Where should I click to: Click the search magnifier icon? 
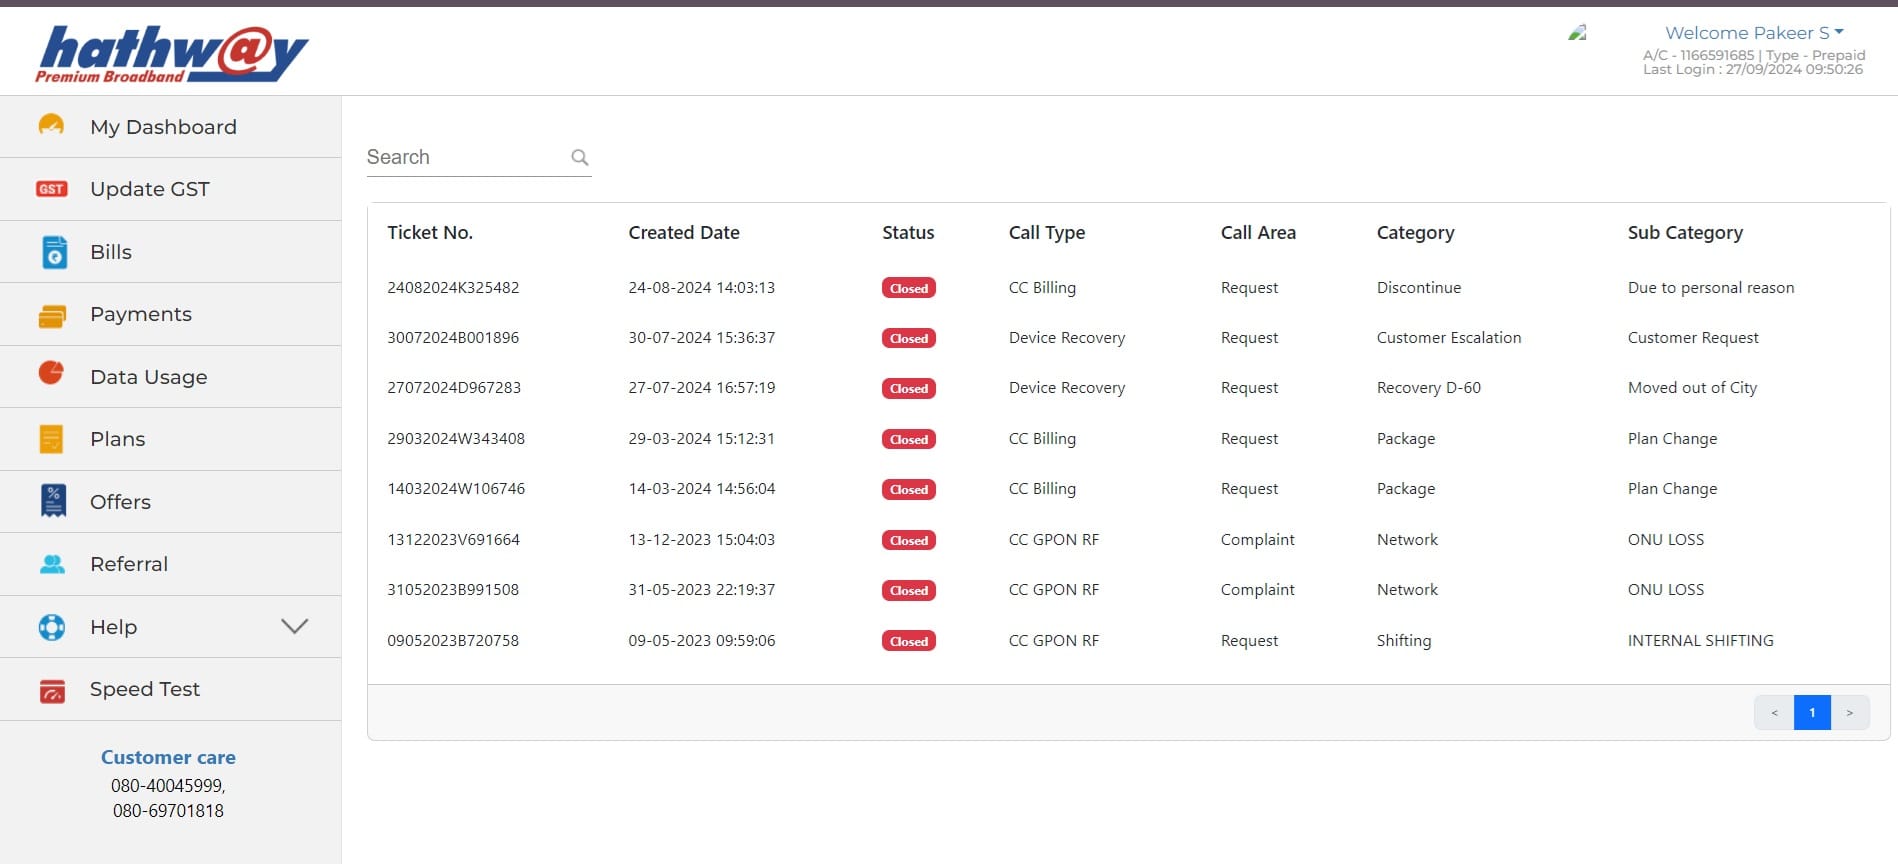579,157
